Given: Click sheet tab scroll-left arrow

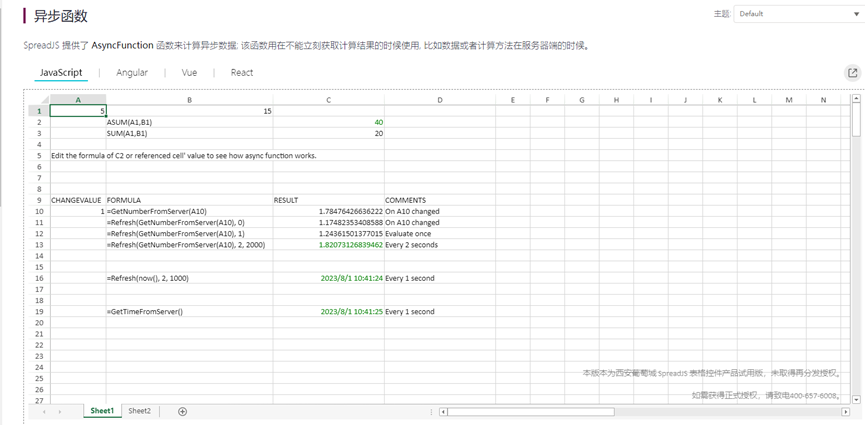Looking at the screenshot, I should click(44, 412).
